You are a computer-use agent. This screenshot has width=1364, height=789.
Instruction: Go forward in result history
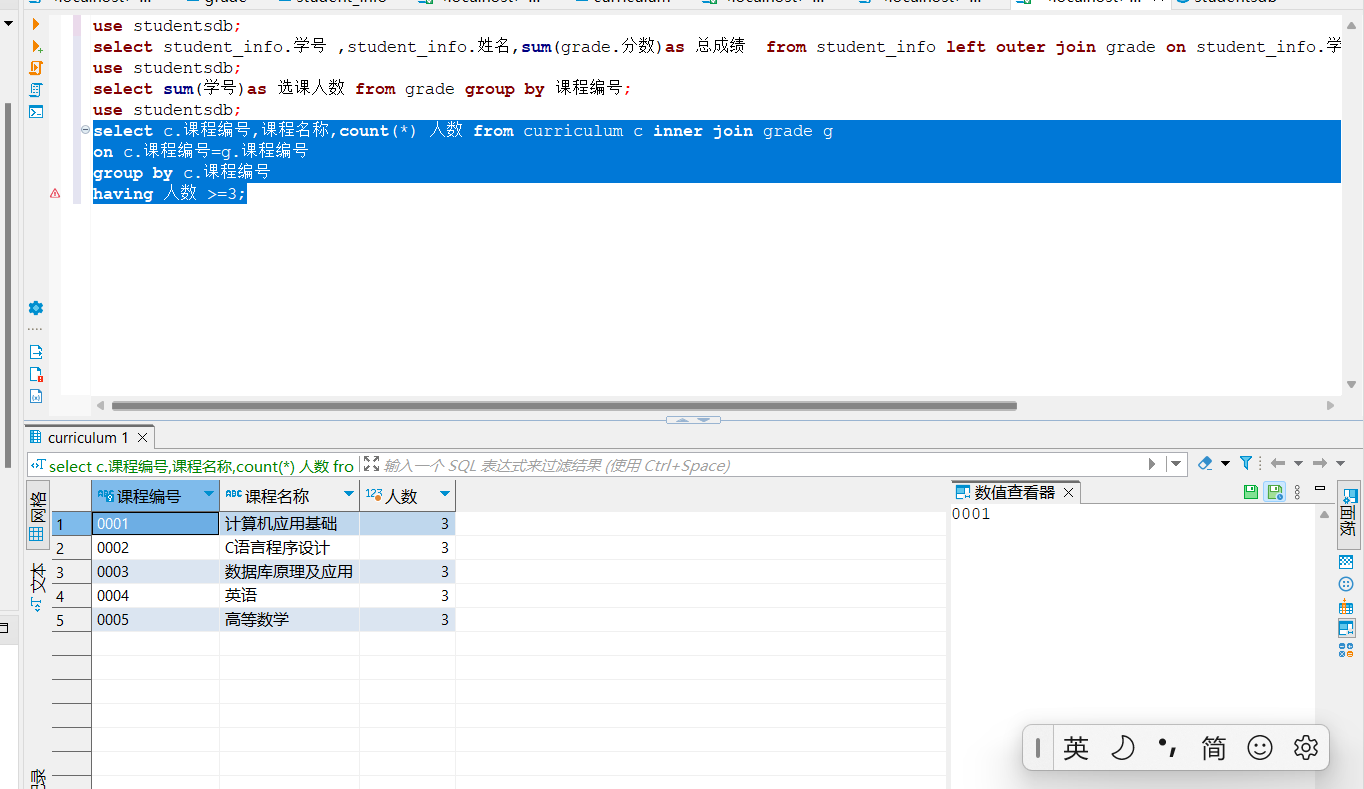tap(1319, 464)
